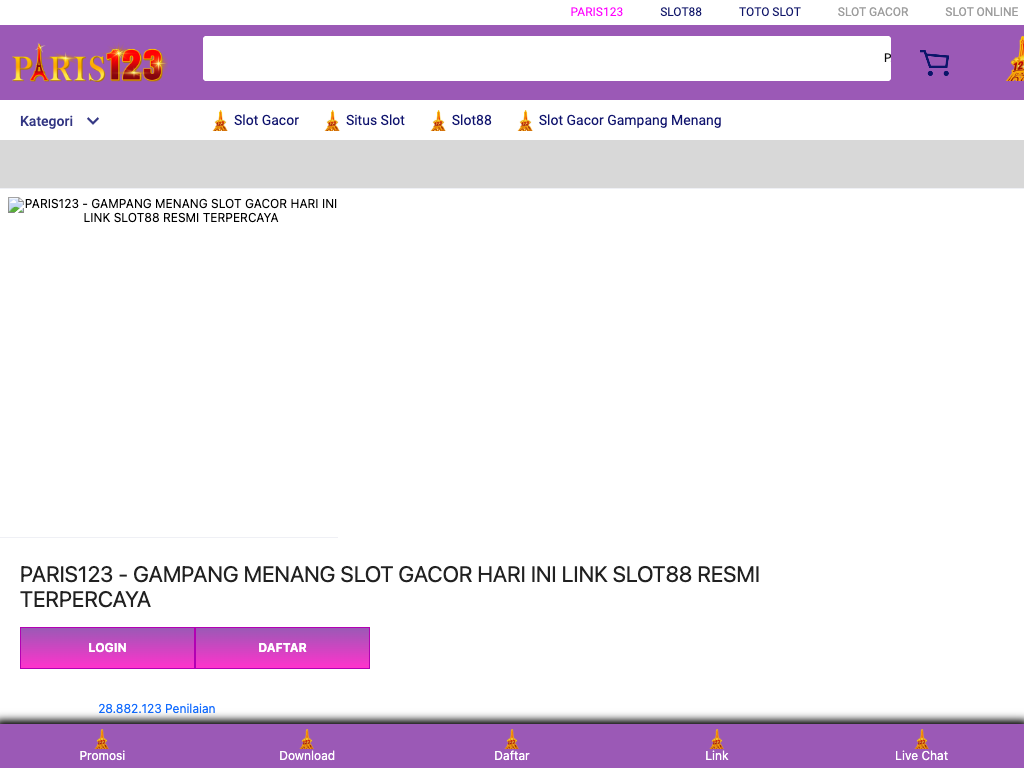Click the chevron next to Kategori
Viewport: 1024px width, 768px height.
click(x=93, y=121)
